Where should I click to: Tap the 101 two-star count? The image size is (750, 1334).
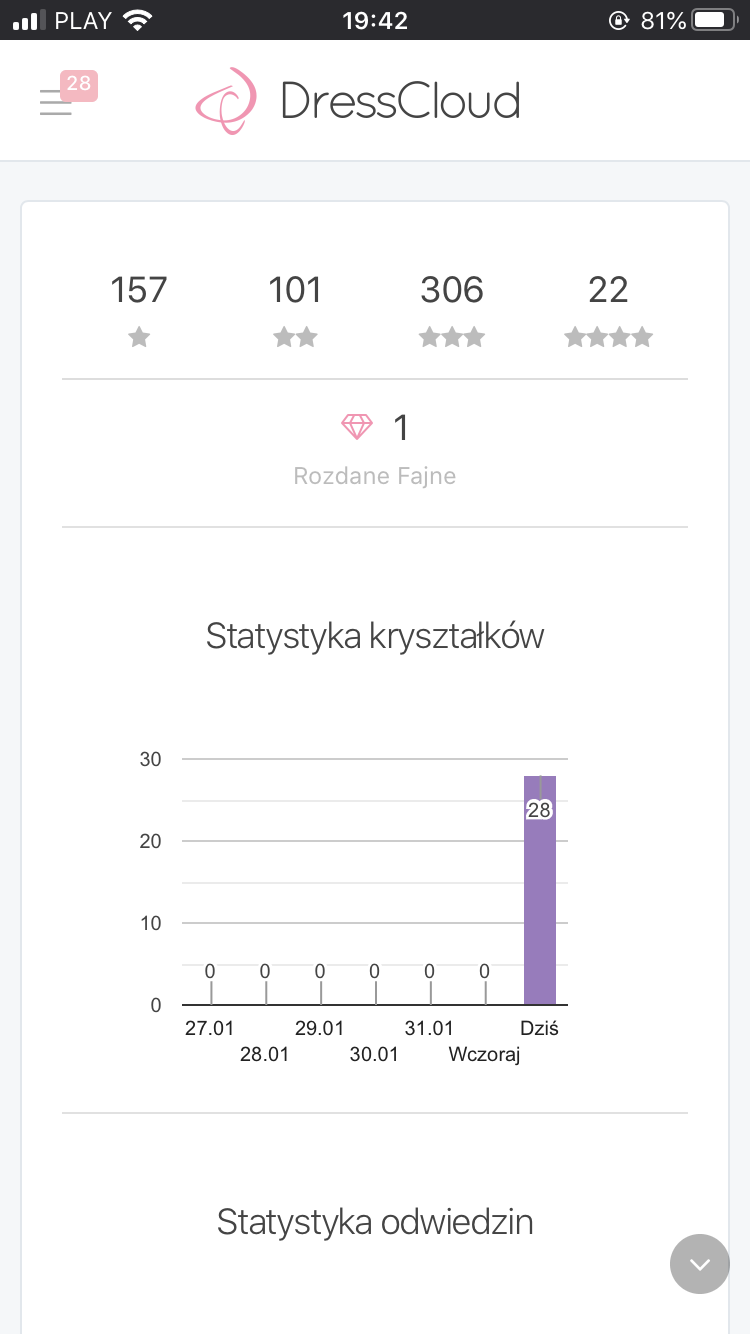pos(295,290)
